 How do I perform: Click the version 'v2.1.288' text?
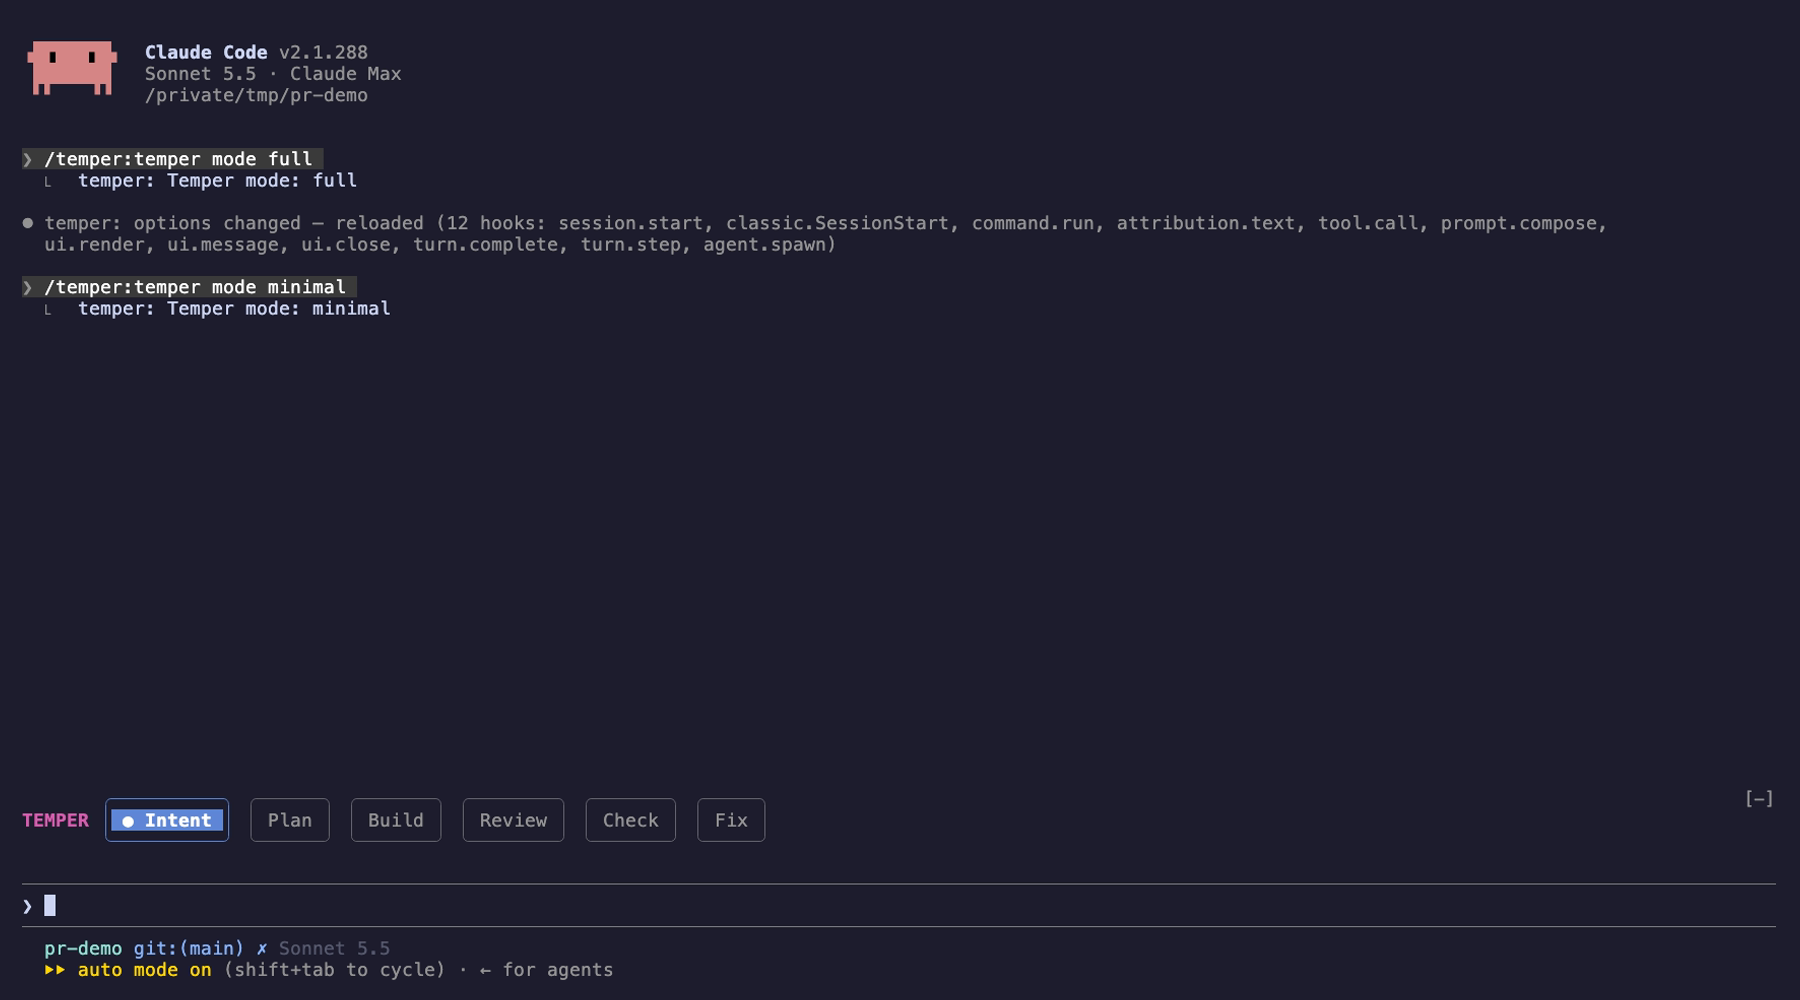(323, 52)
